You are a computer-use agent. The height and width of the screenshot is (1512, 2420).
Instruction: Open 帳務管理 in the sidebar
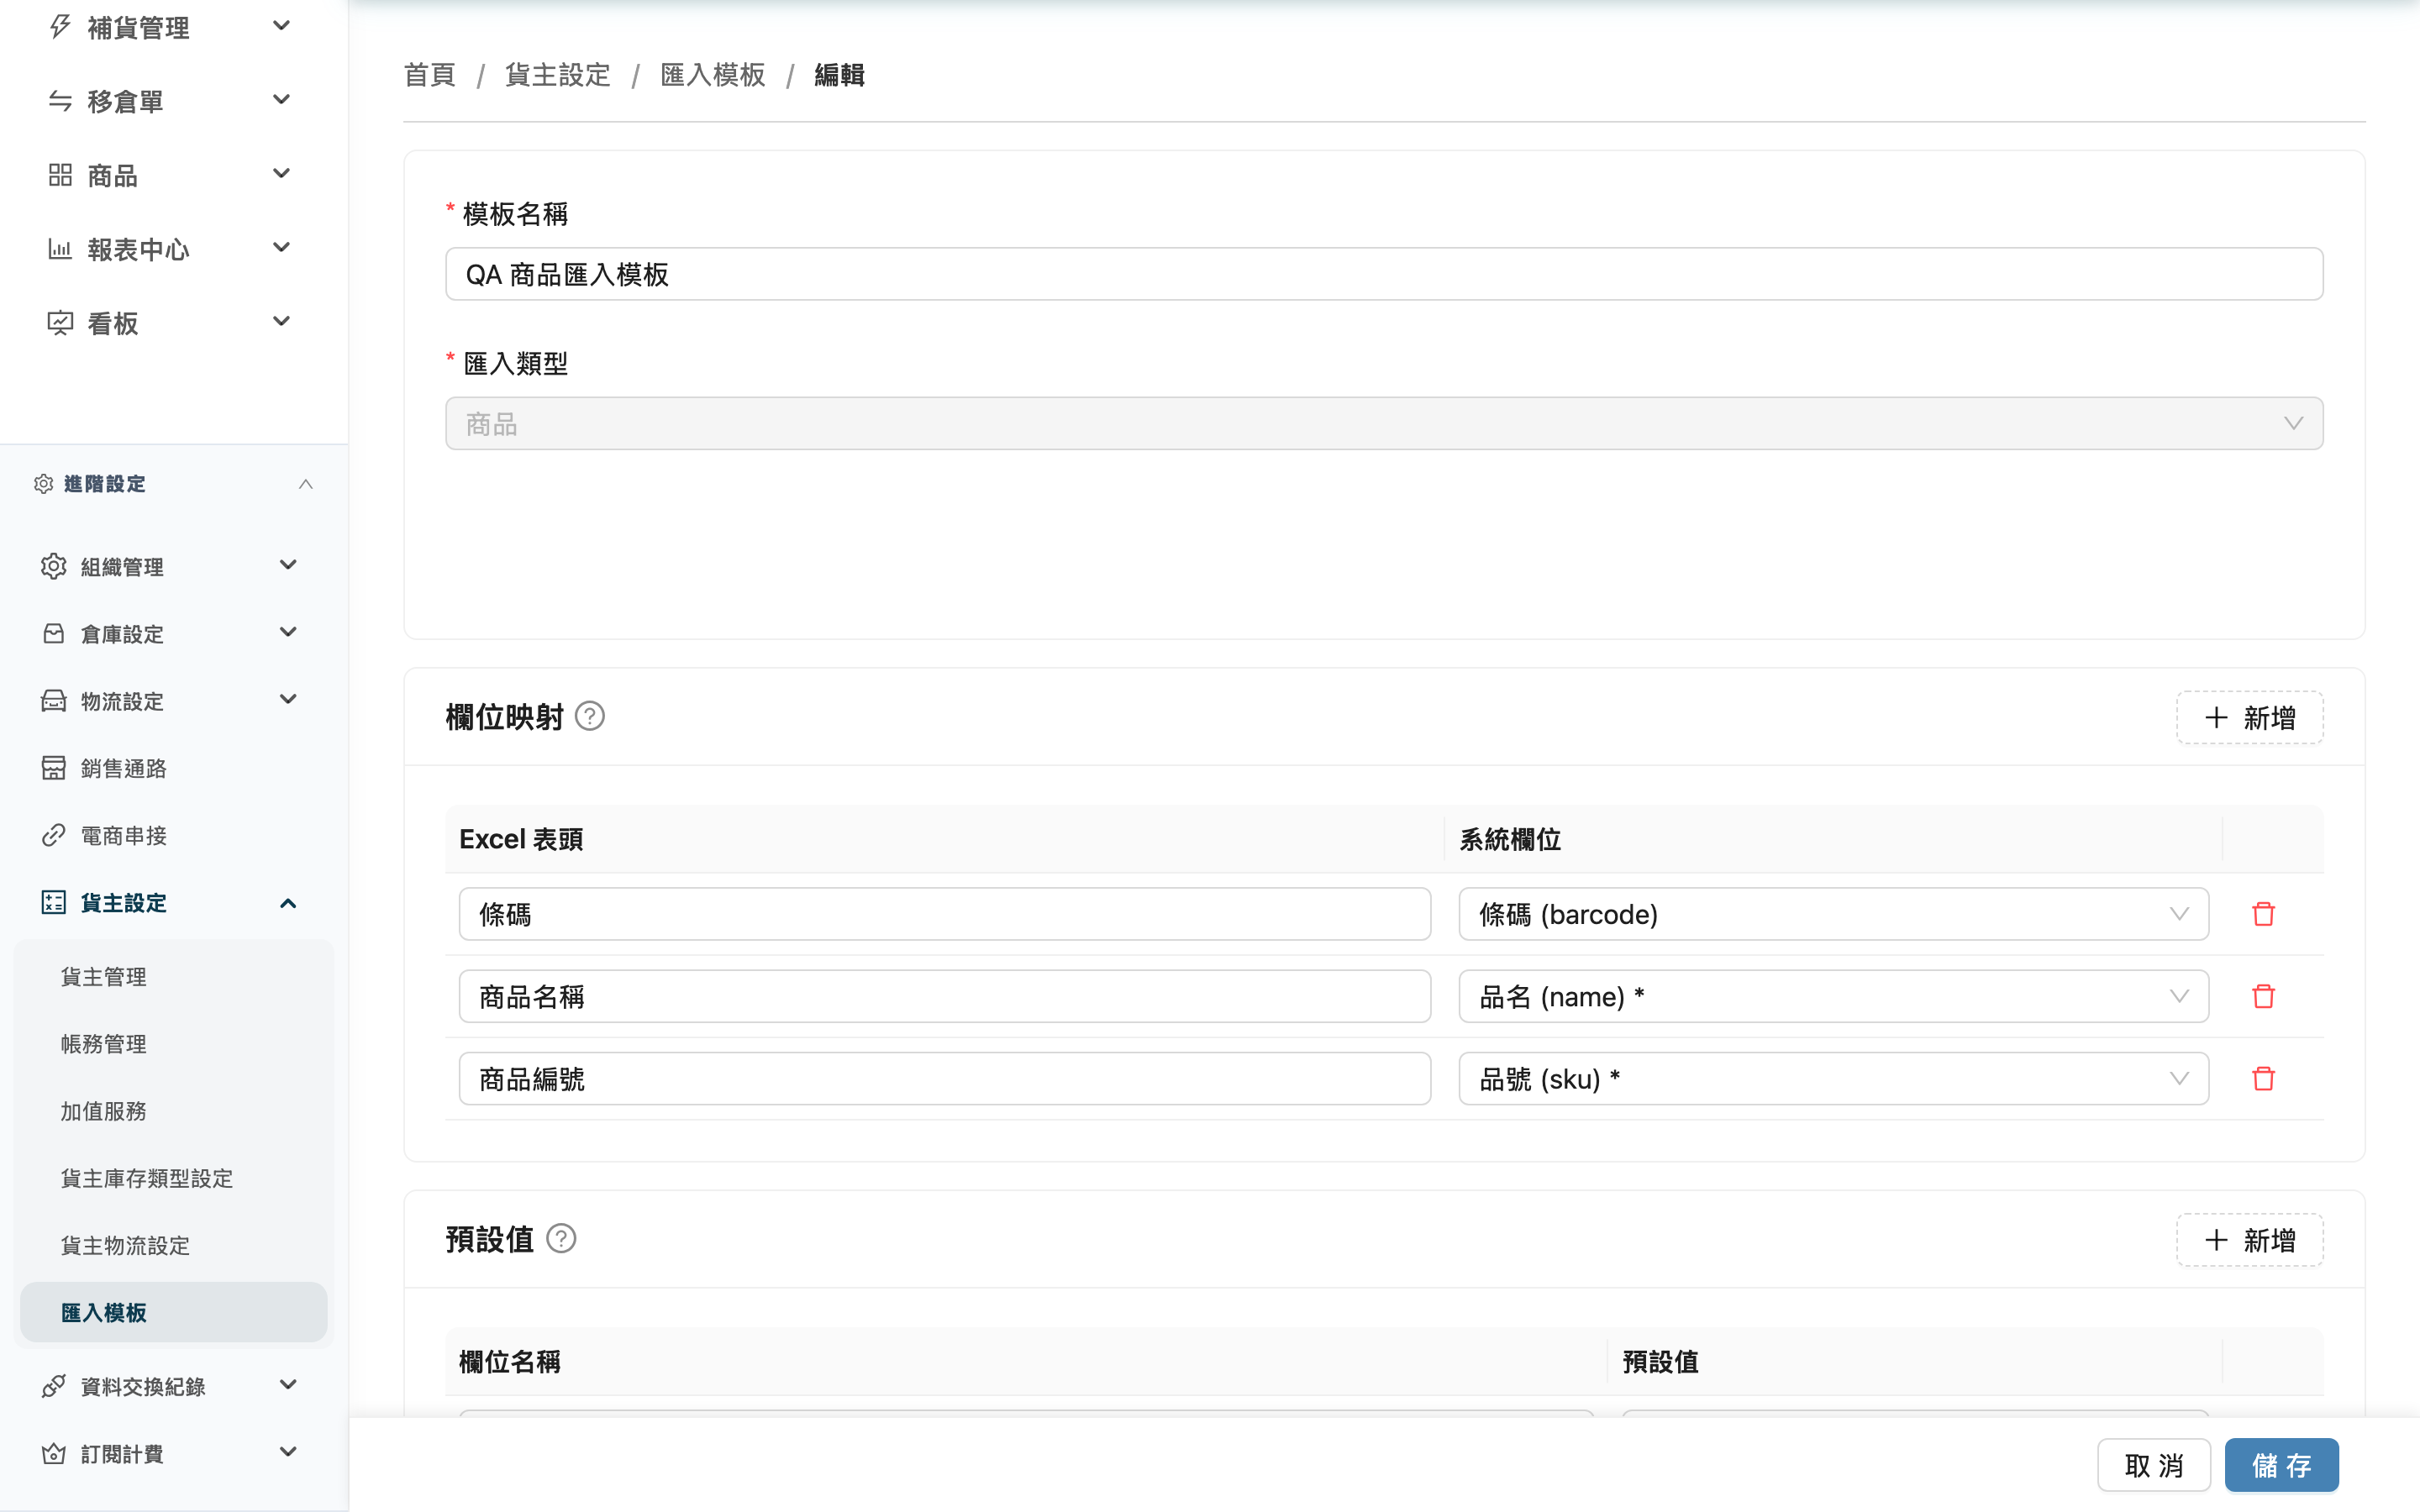click(x=174, y=1044)
